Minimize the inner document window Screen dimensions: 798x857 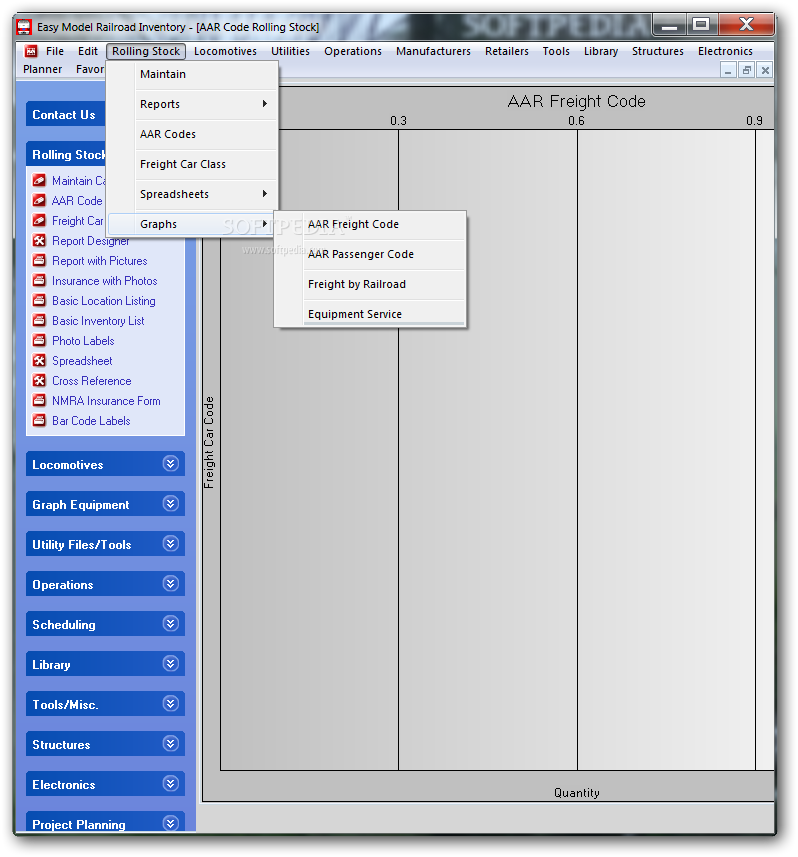pyautogui.click(x=727, y=70)
